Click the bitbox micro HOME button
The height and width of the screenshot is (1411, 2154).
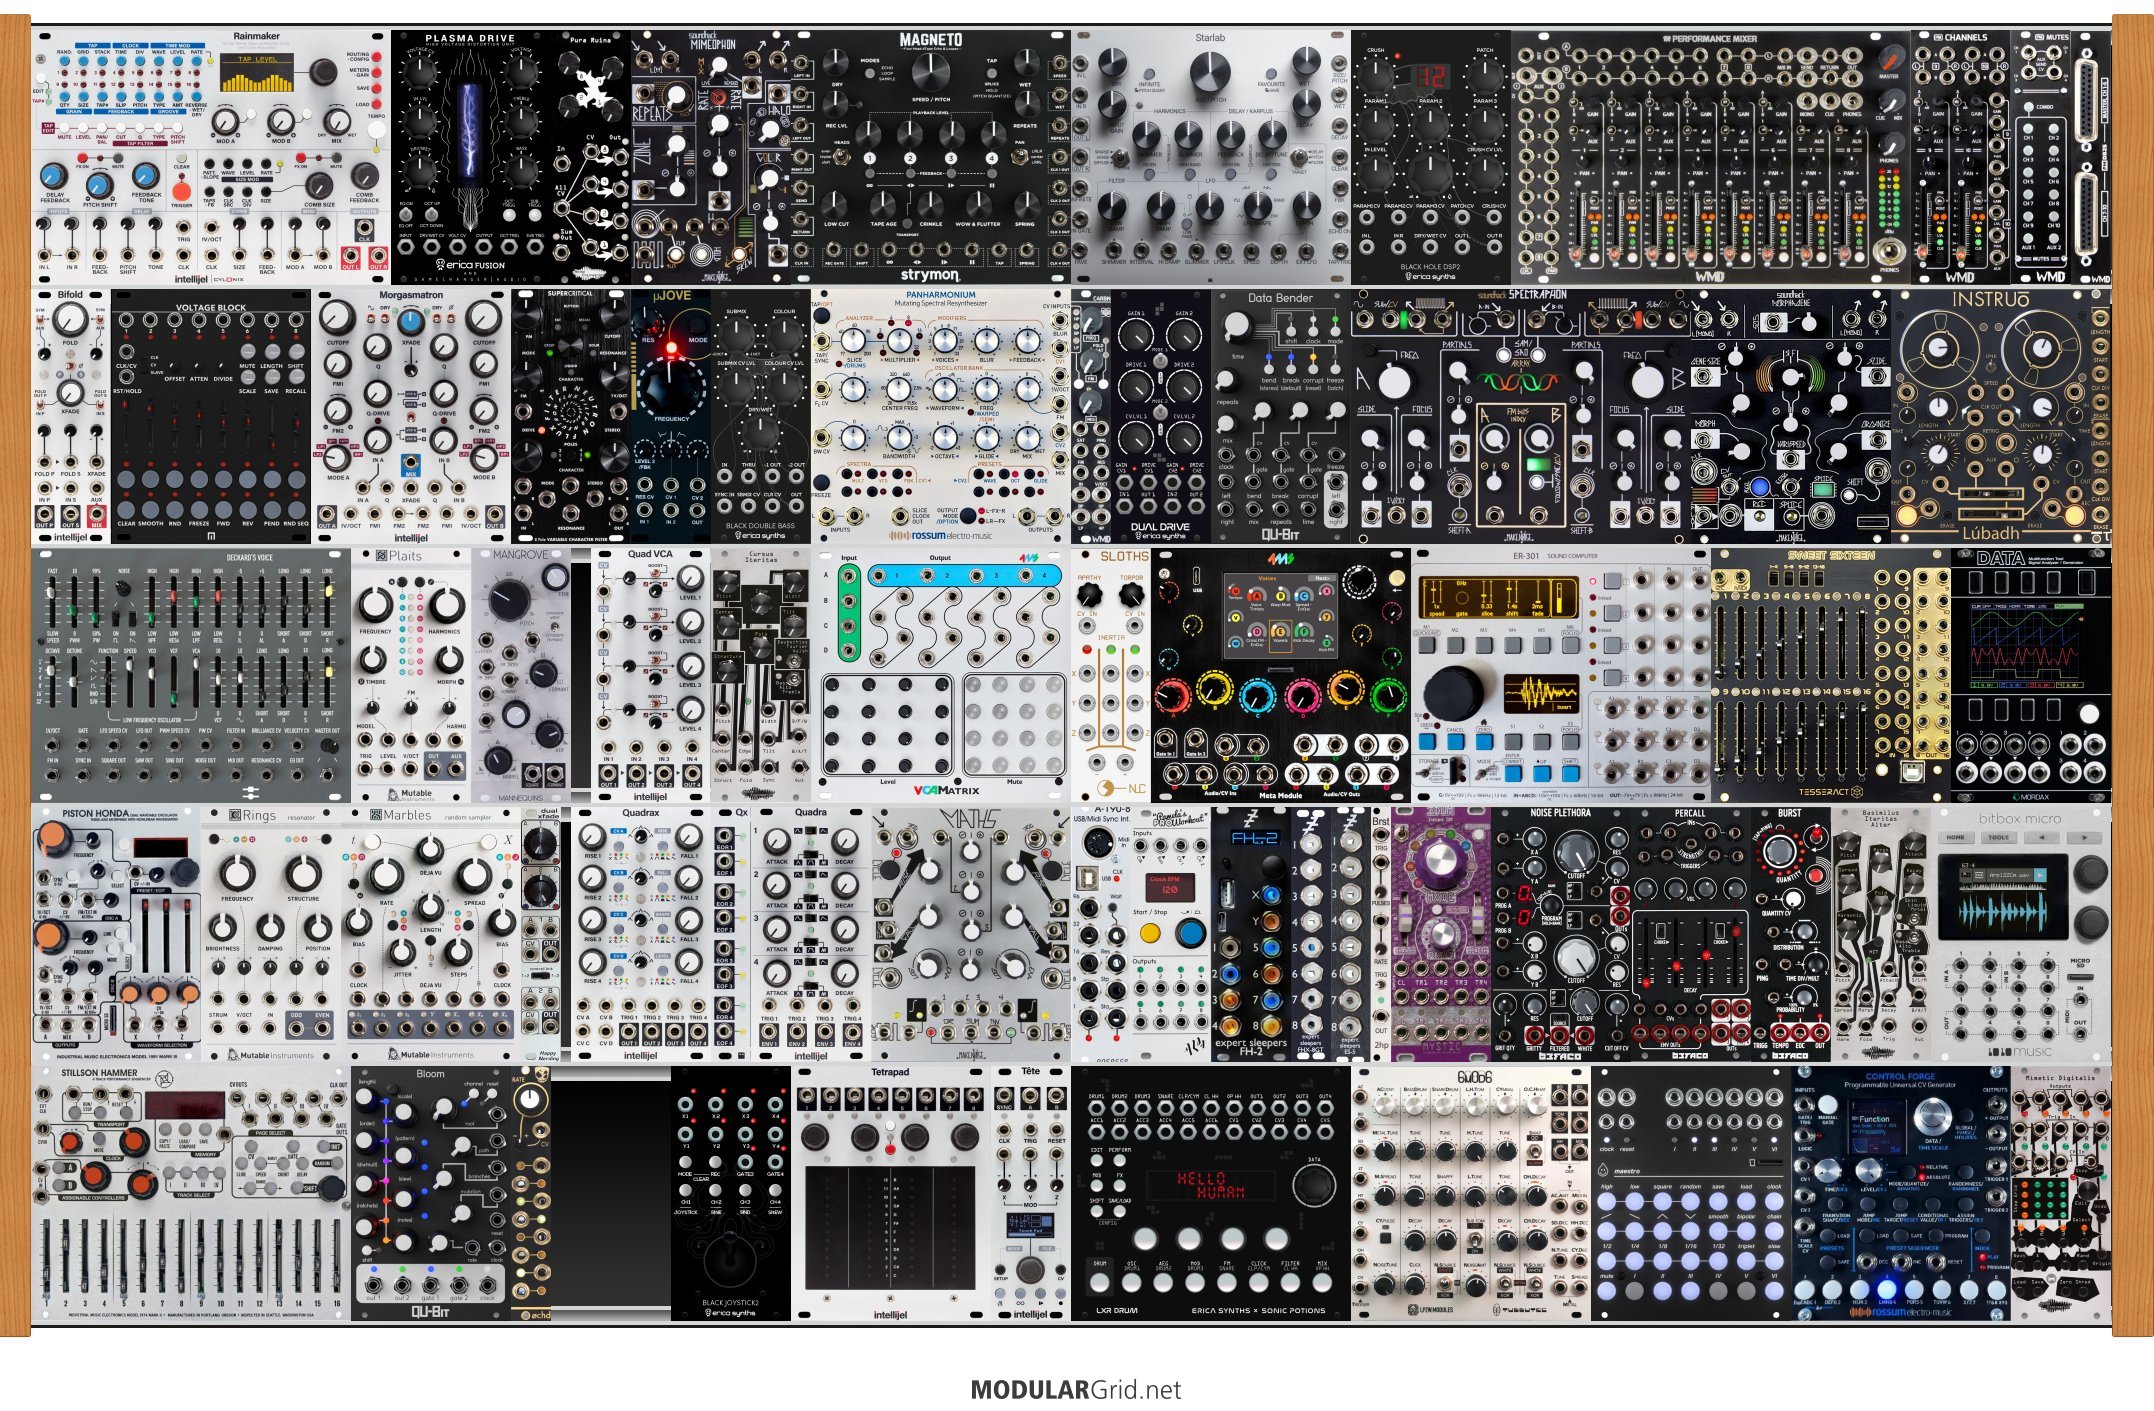pos(1955,838)
